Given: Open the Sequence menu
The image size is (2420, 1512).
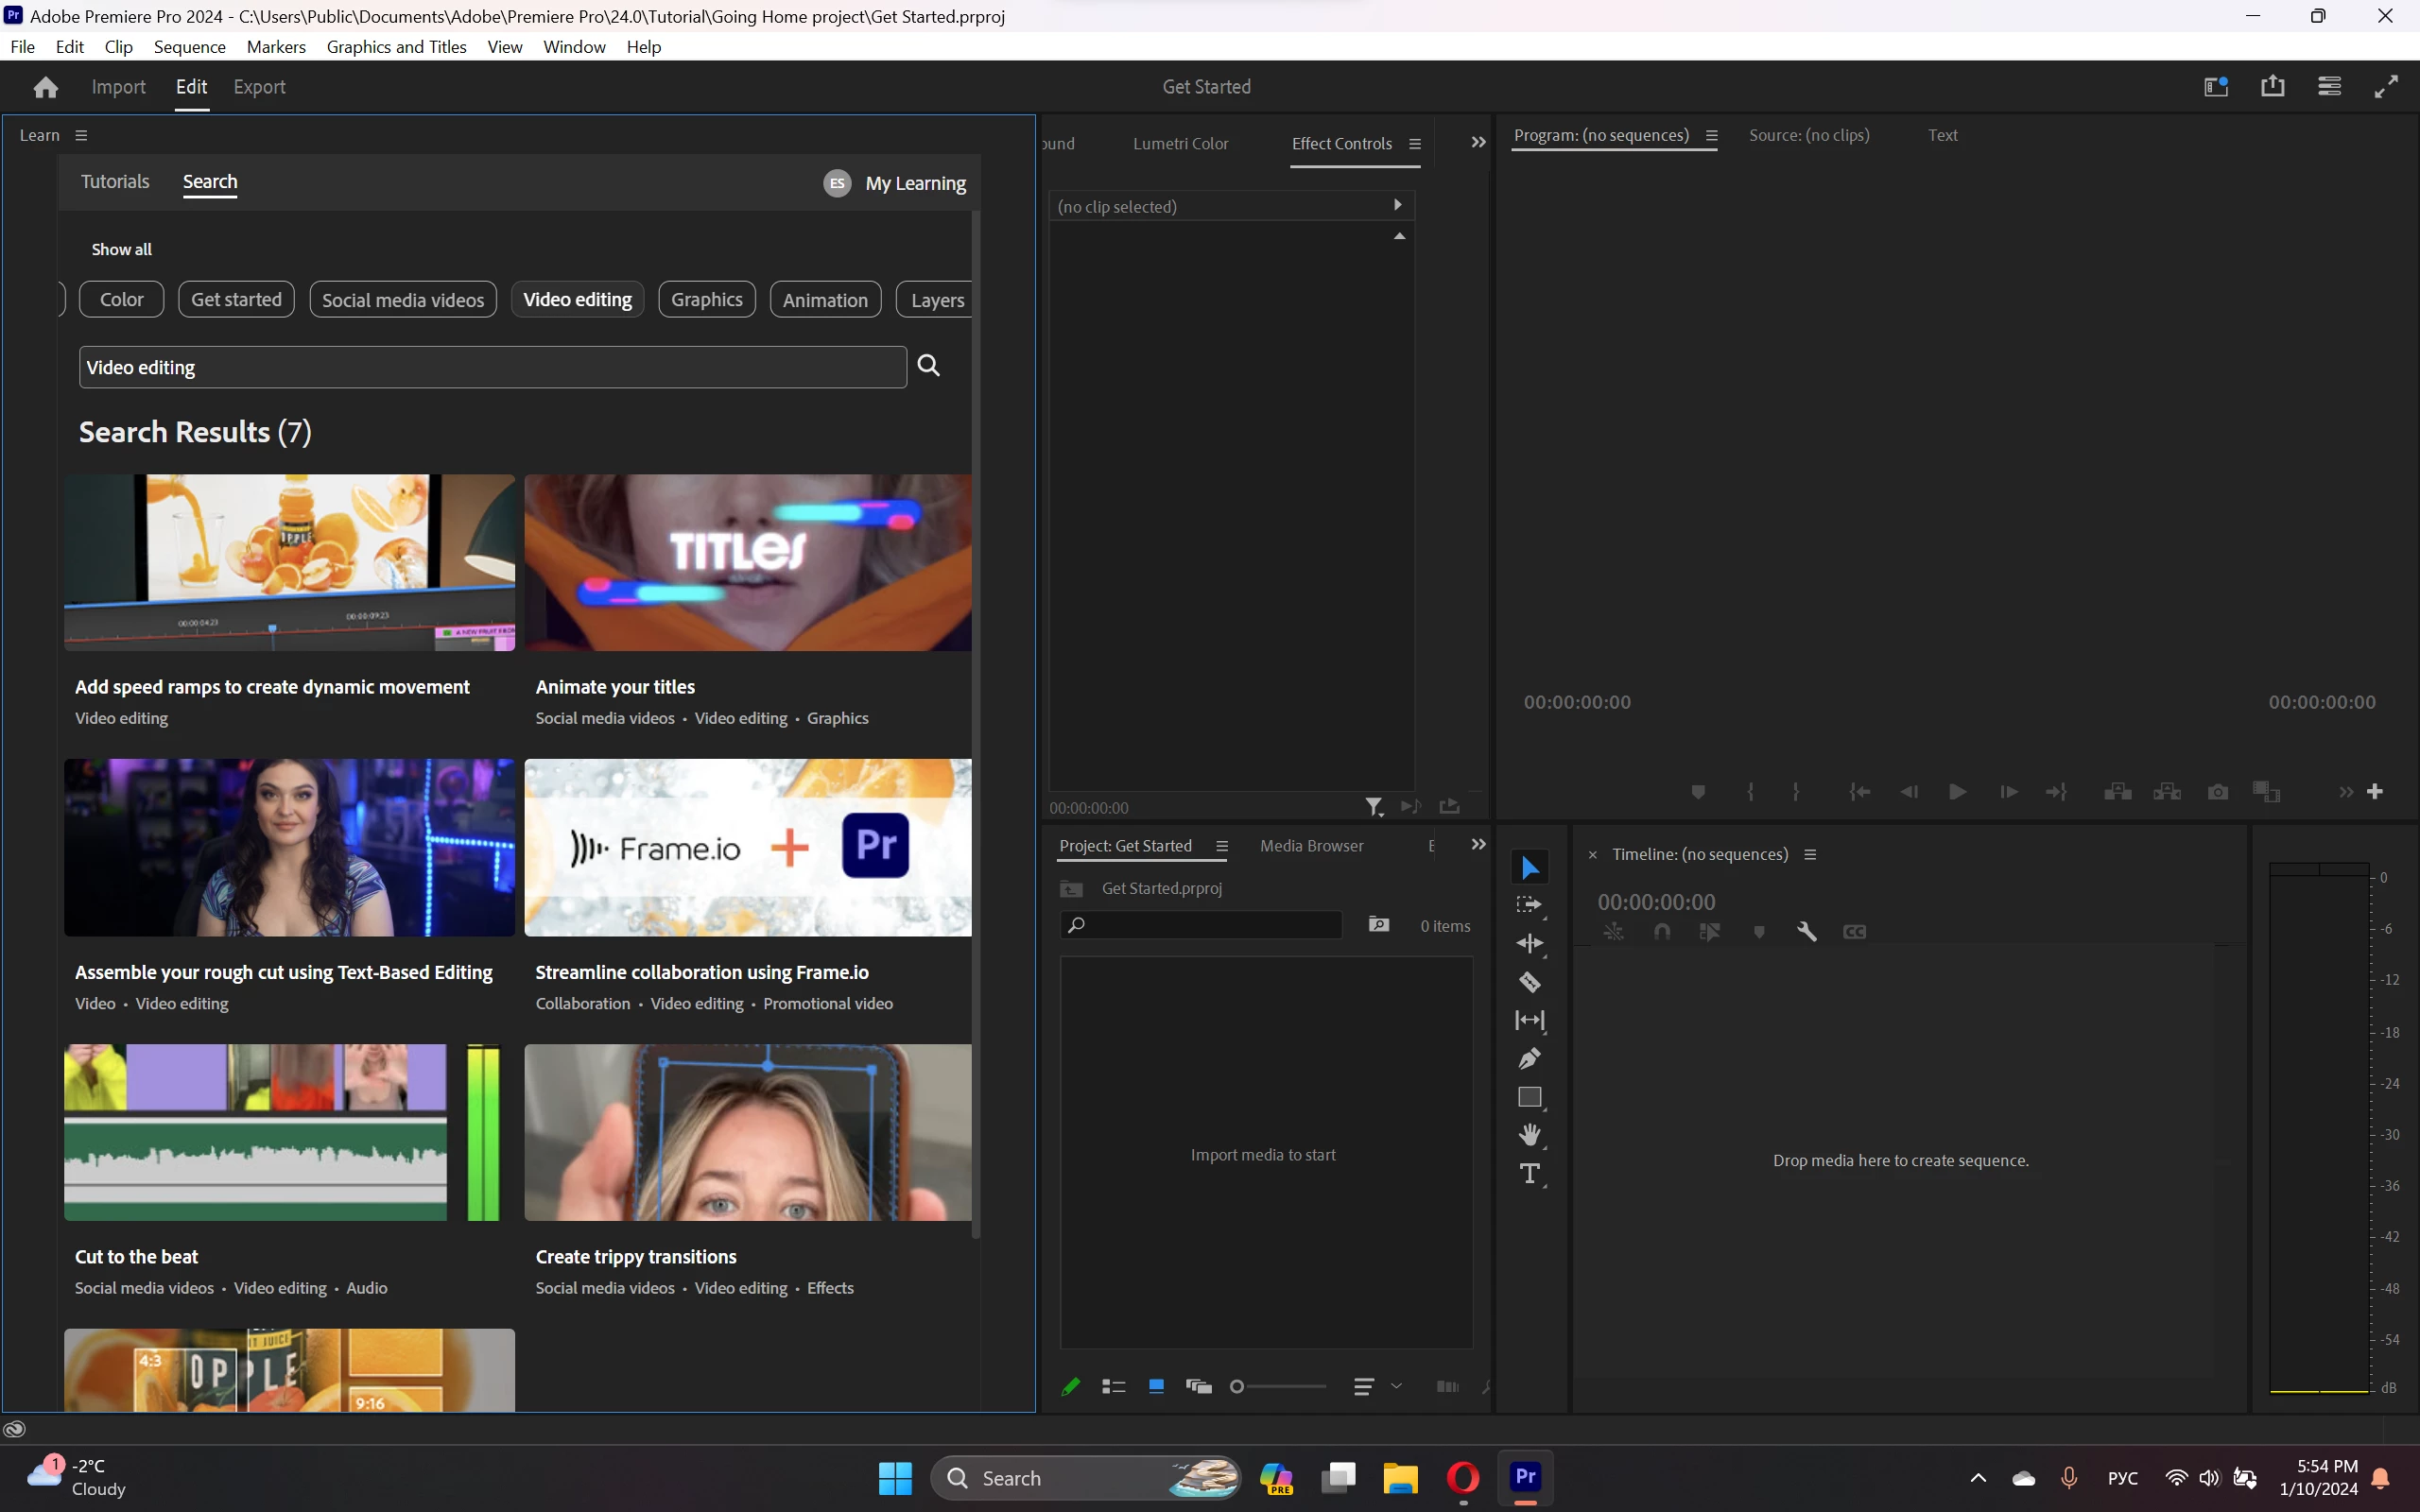Looking at the screenshot, I should [189, 47].
